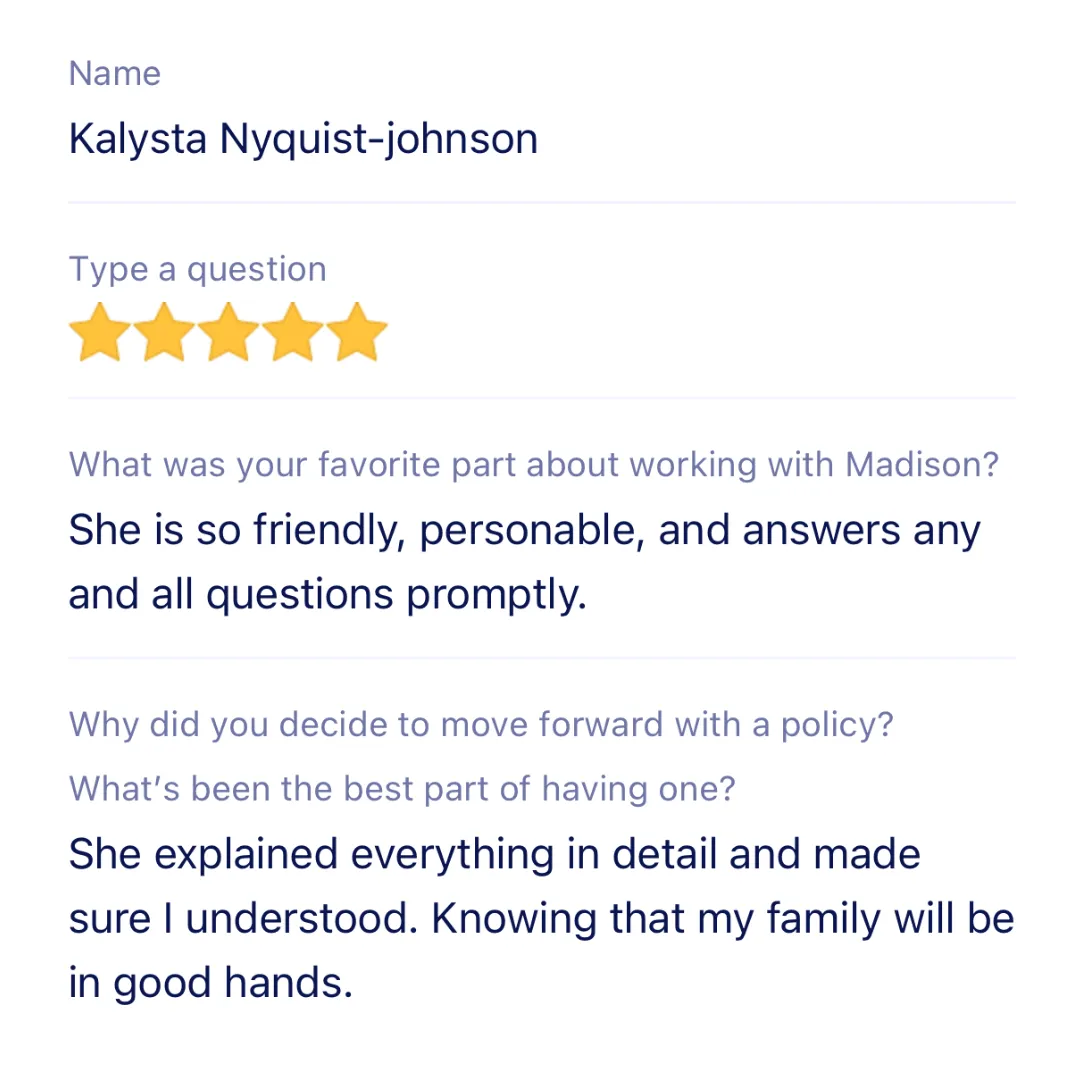Click the 'and all questions promptly' line
The width and height of the screenshot is (1080, 1080).
click(x=328, y=595)
